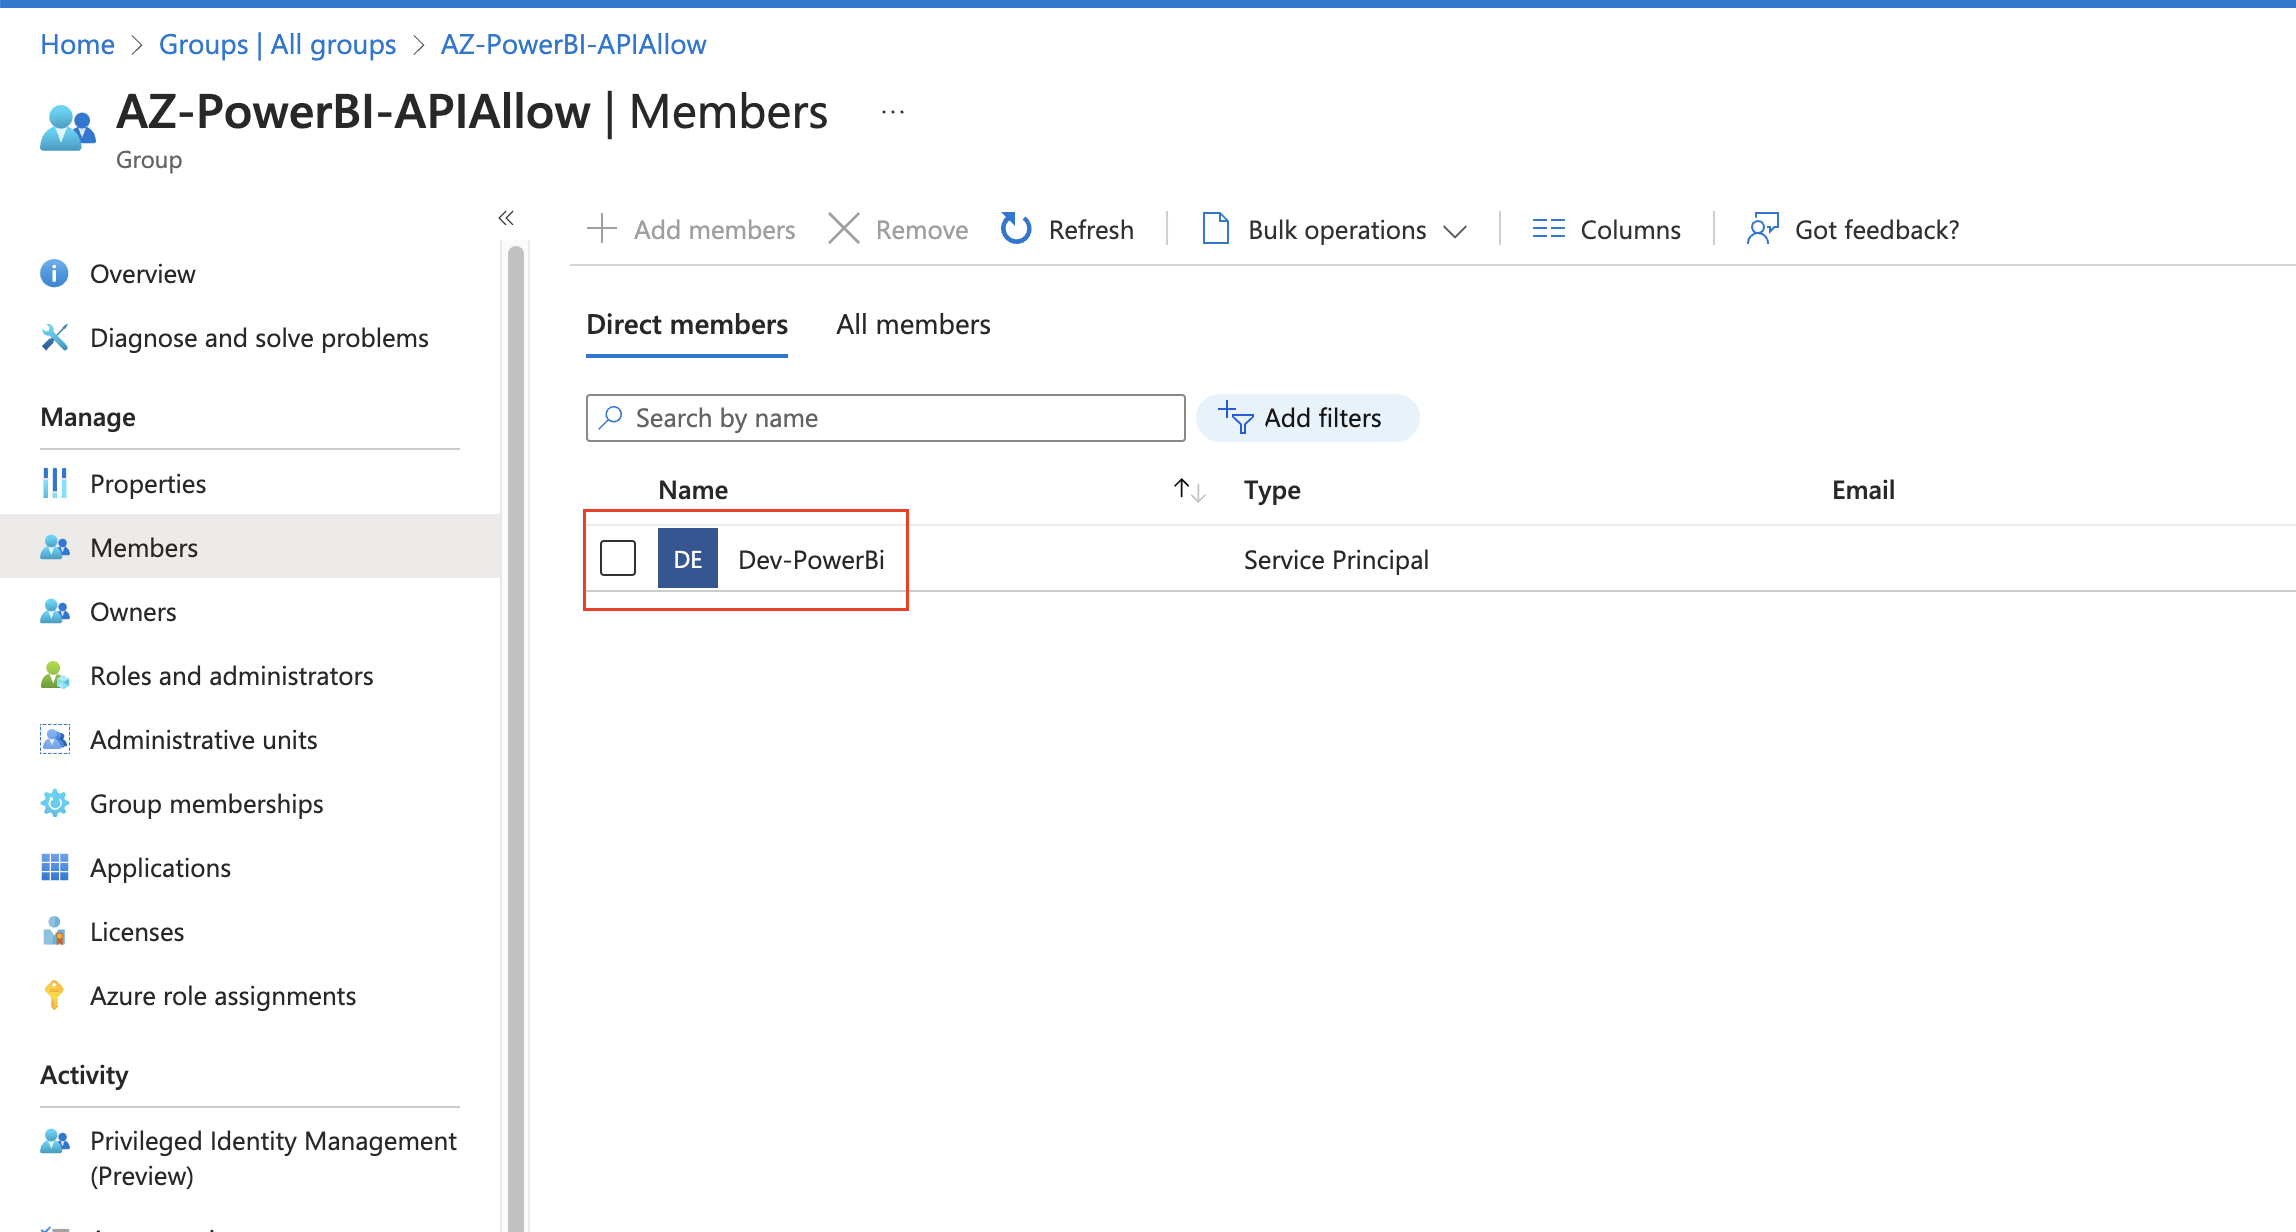Viewport: 2296px width, 1232px height.
Task: Click the Got feedback person icon
Action: pos(1762,229)
